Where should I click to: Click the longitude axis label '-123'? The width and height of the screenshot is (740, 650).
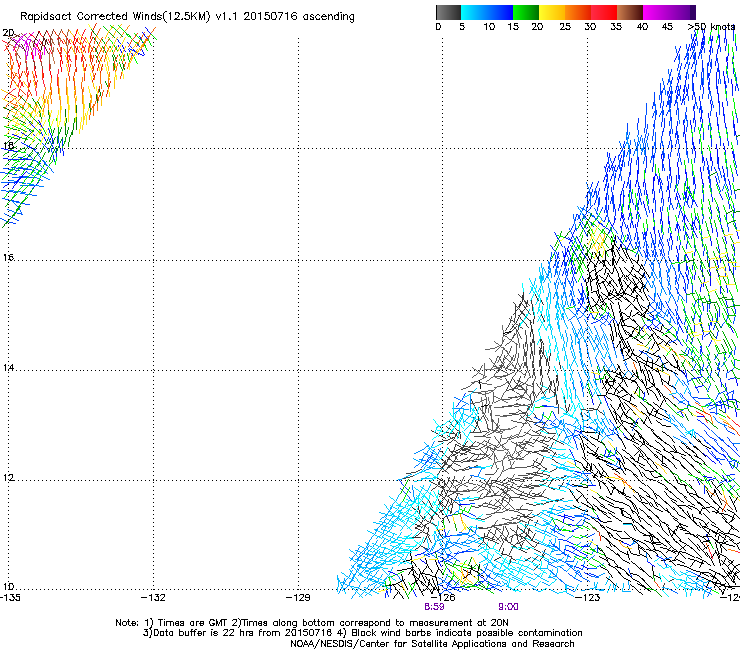pos(588,598)
